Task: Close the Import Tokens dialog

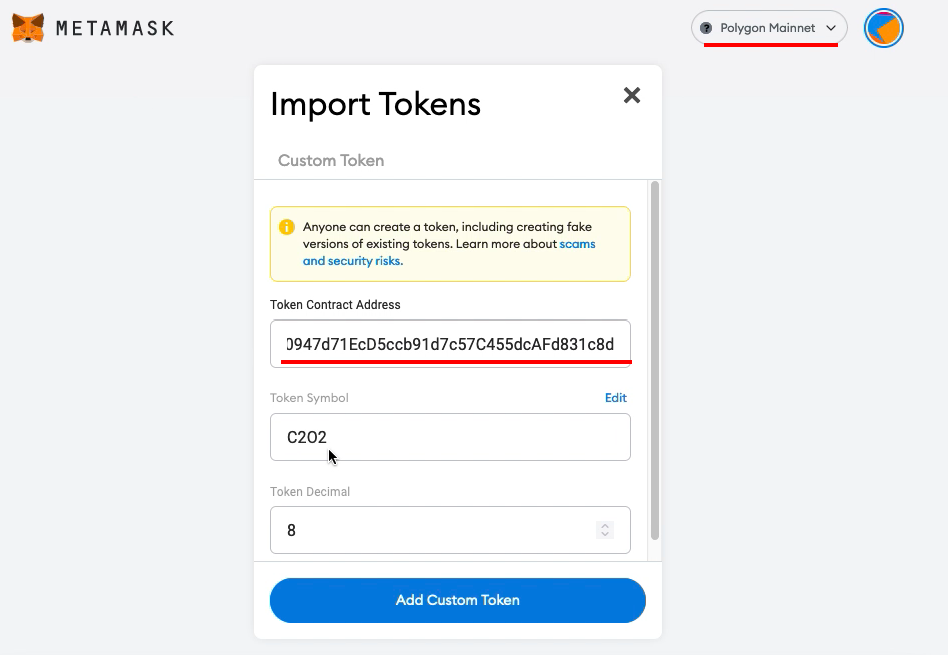Action: (x=632, y=95)
